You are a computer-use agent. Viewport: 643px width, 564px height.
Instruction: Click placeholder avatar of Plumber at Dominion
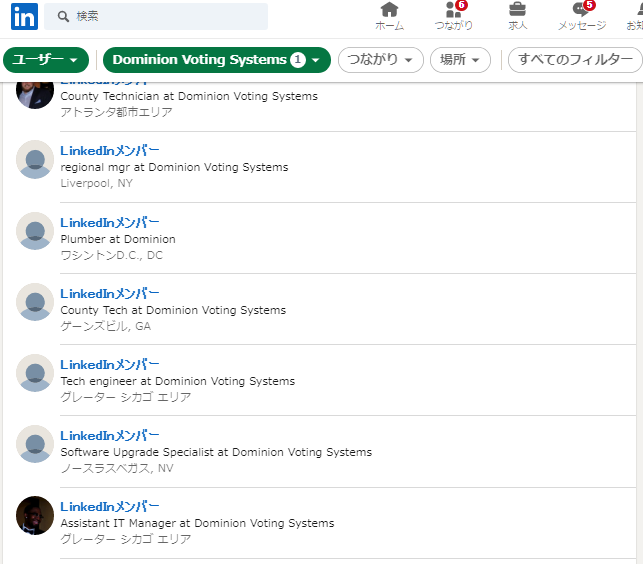point(35,231)
